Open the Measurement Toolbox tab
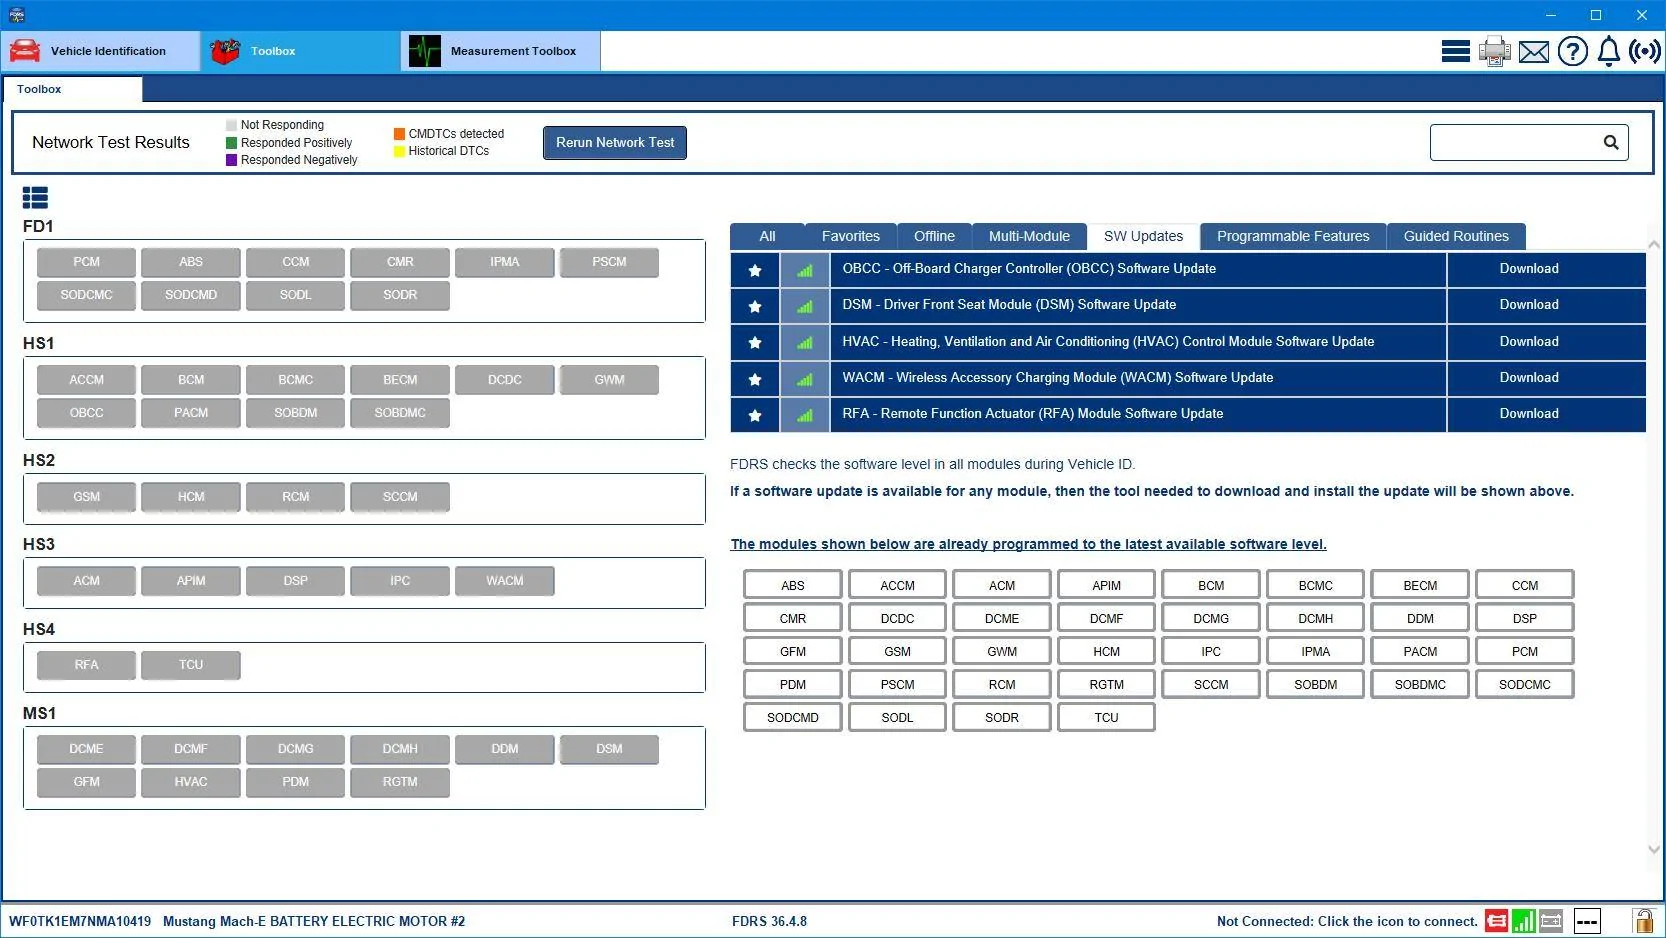The height and width of the screenshot is (938, 1666). (x=500, y=51)
